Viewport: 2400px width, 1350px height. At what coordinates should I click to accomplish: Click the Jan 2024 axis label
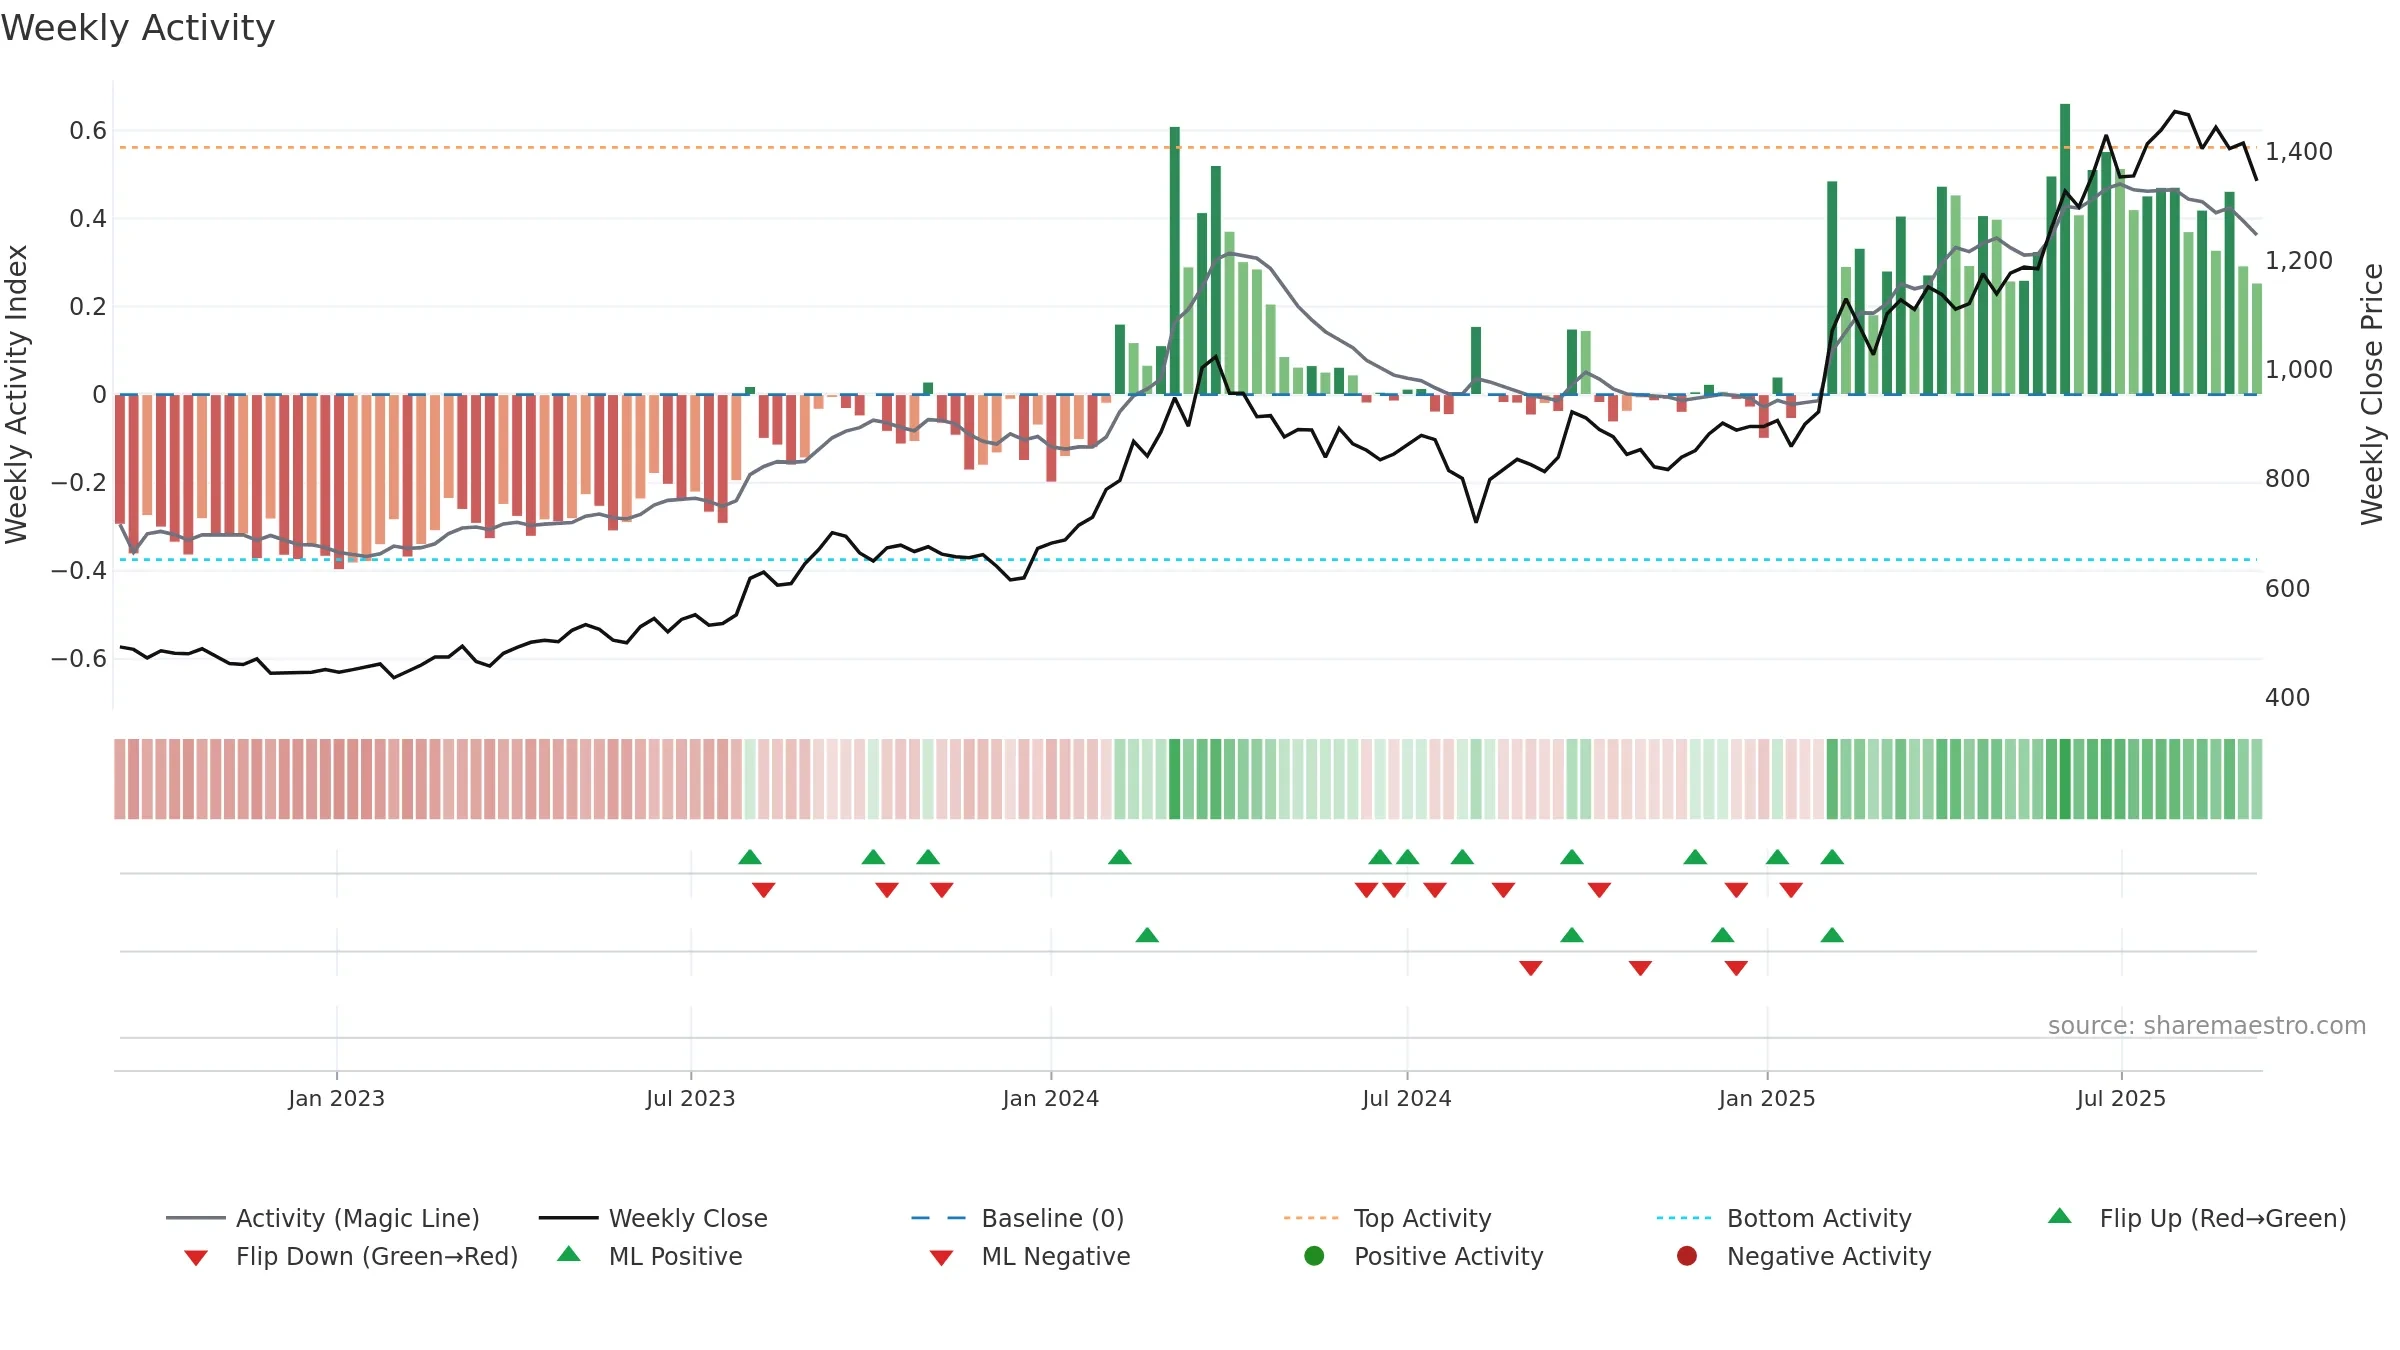(x=1050, y=1098)
